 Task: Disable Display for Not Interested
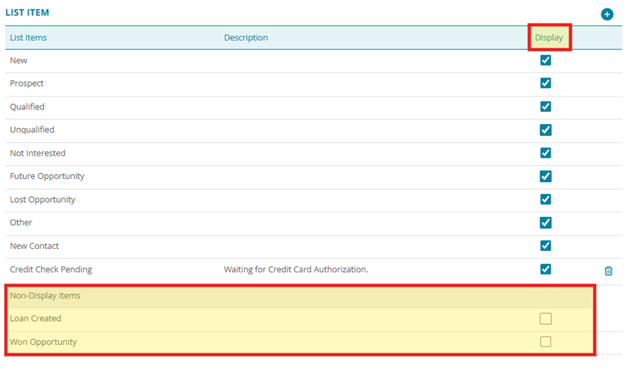coord(545,153)
